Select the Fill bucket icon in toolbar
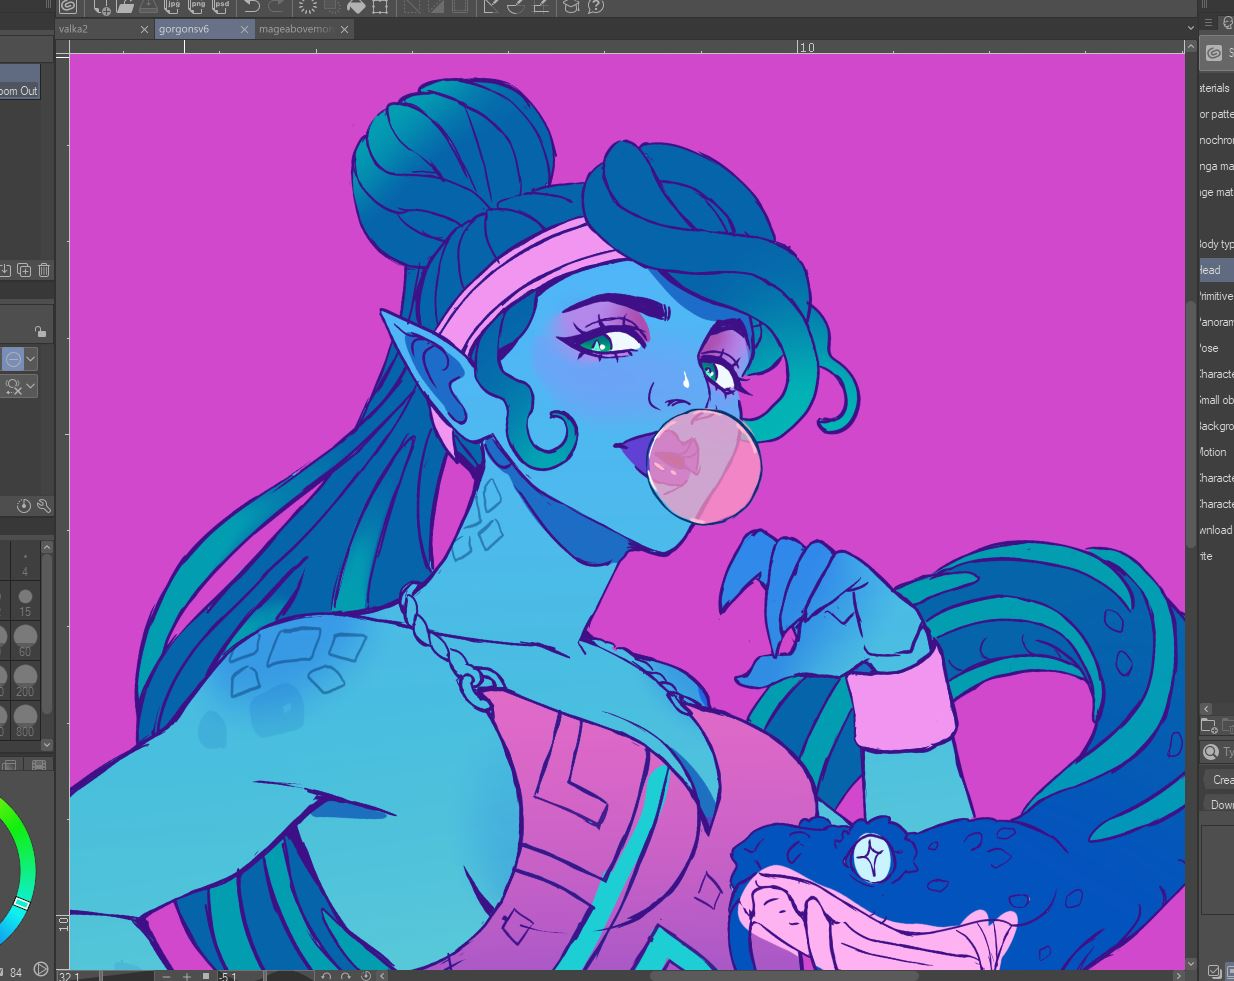The width and height of the screenshot is (1234, 981). [356, 6]
